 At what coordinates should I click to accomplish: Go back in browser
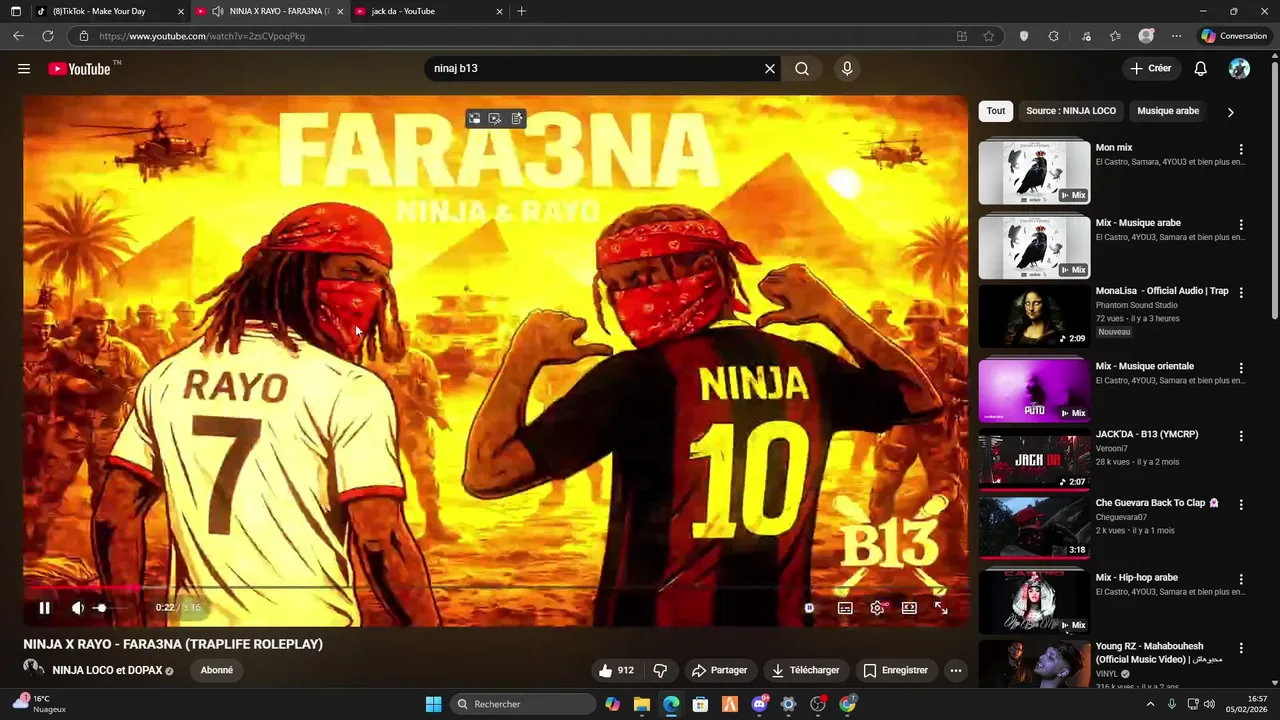click(x=18, y=36)
